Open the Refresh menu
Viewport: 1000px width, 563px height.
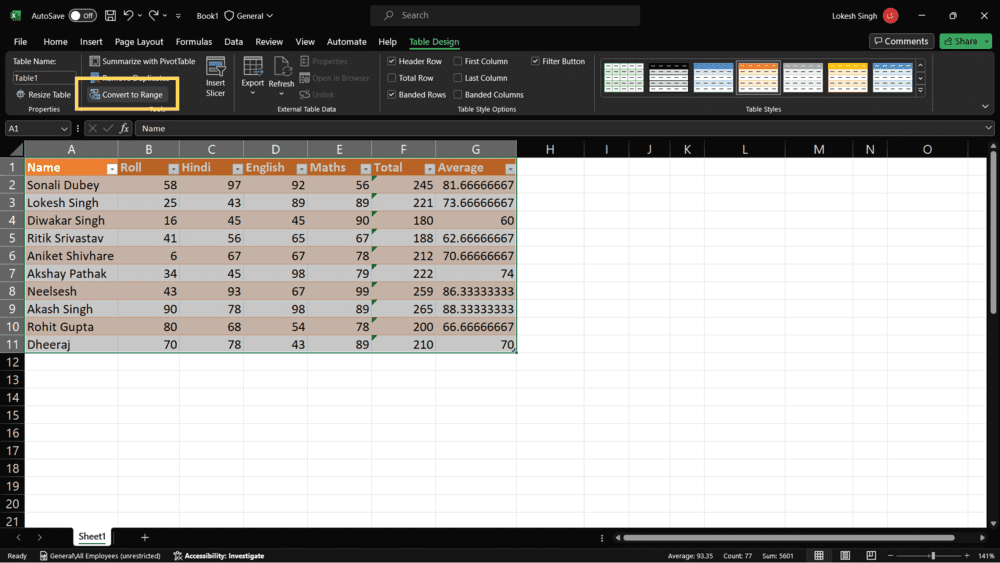(x=281, y=77)
